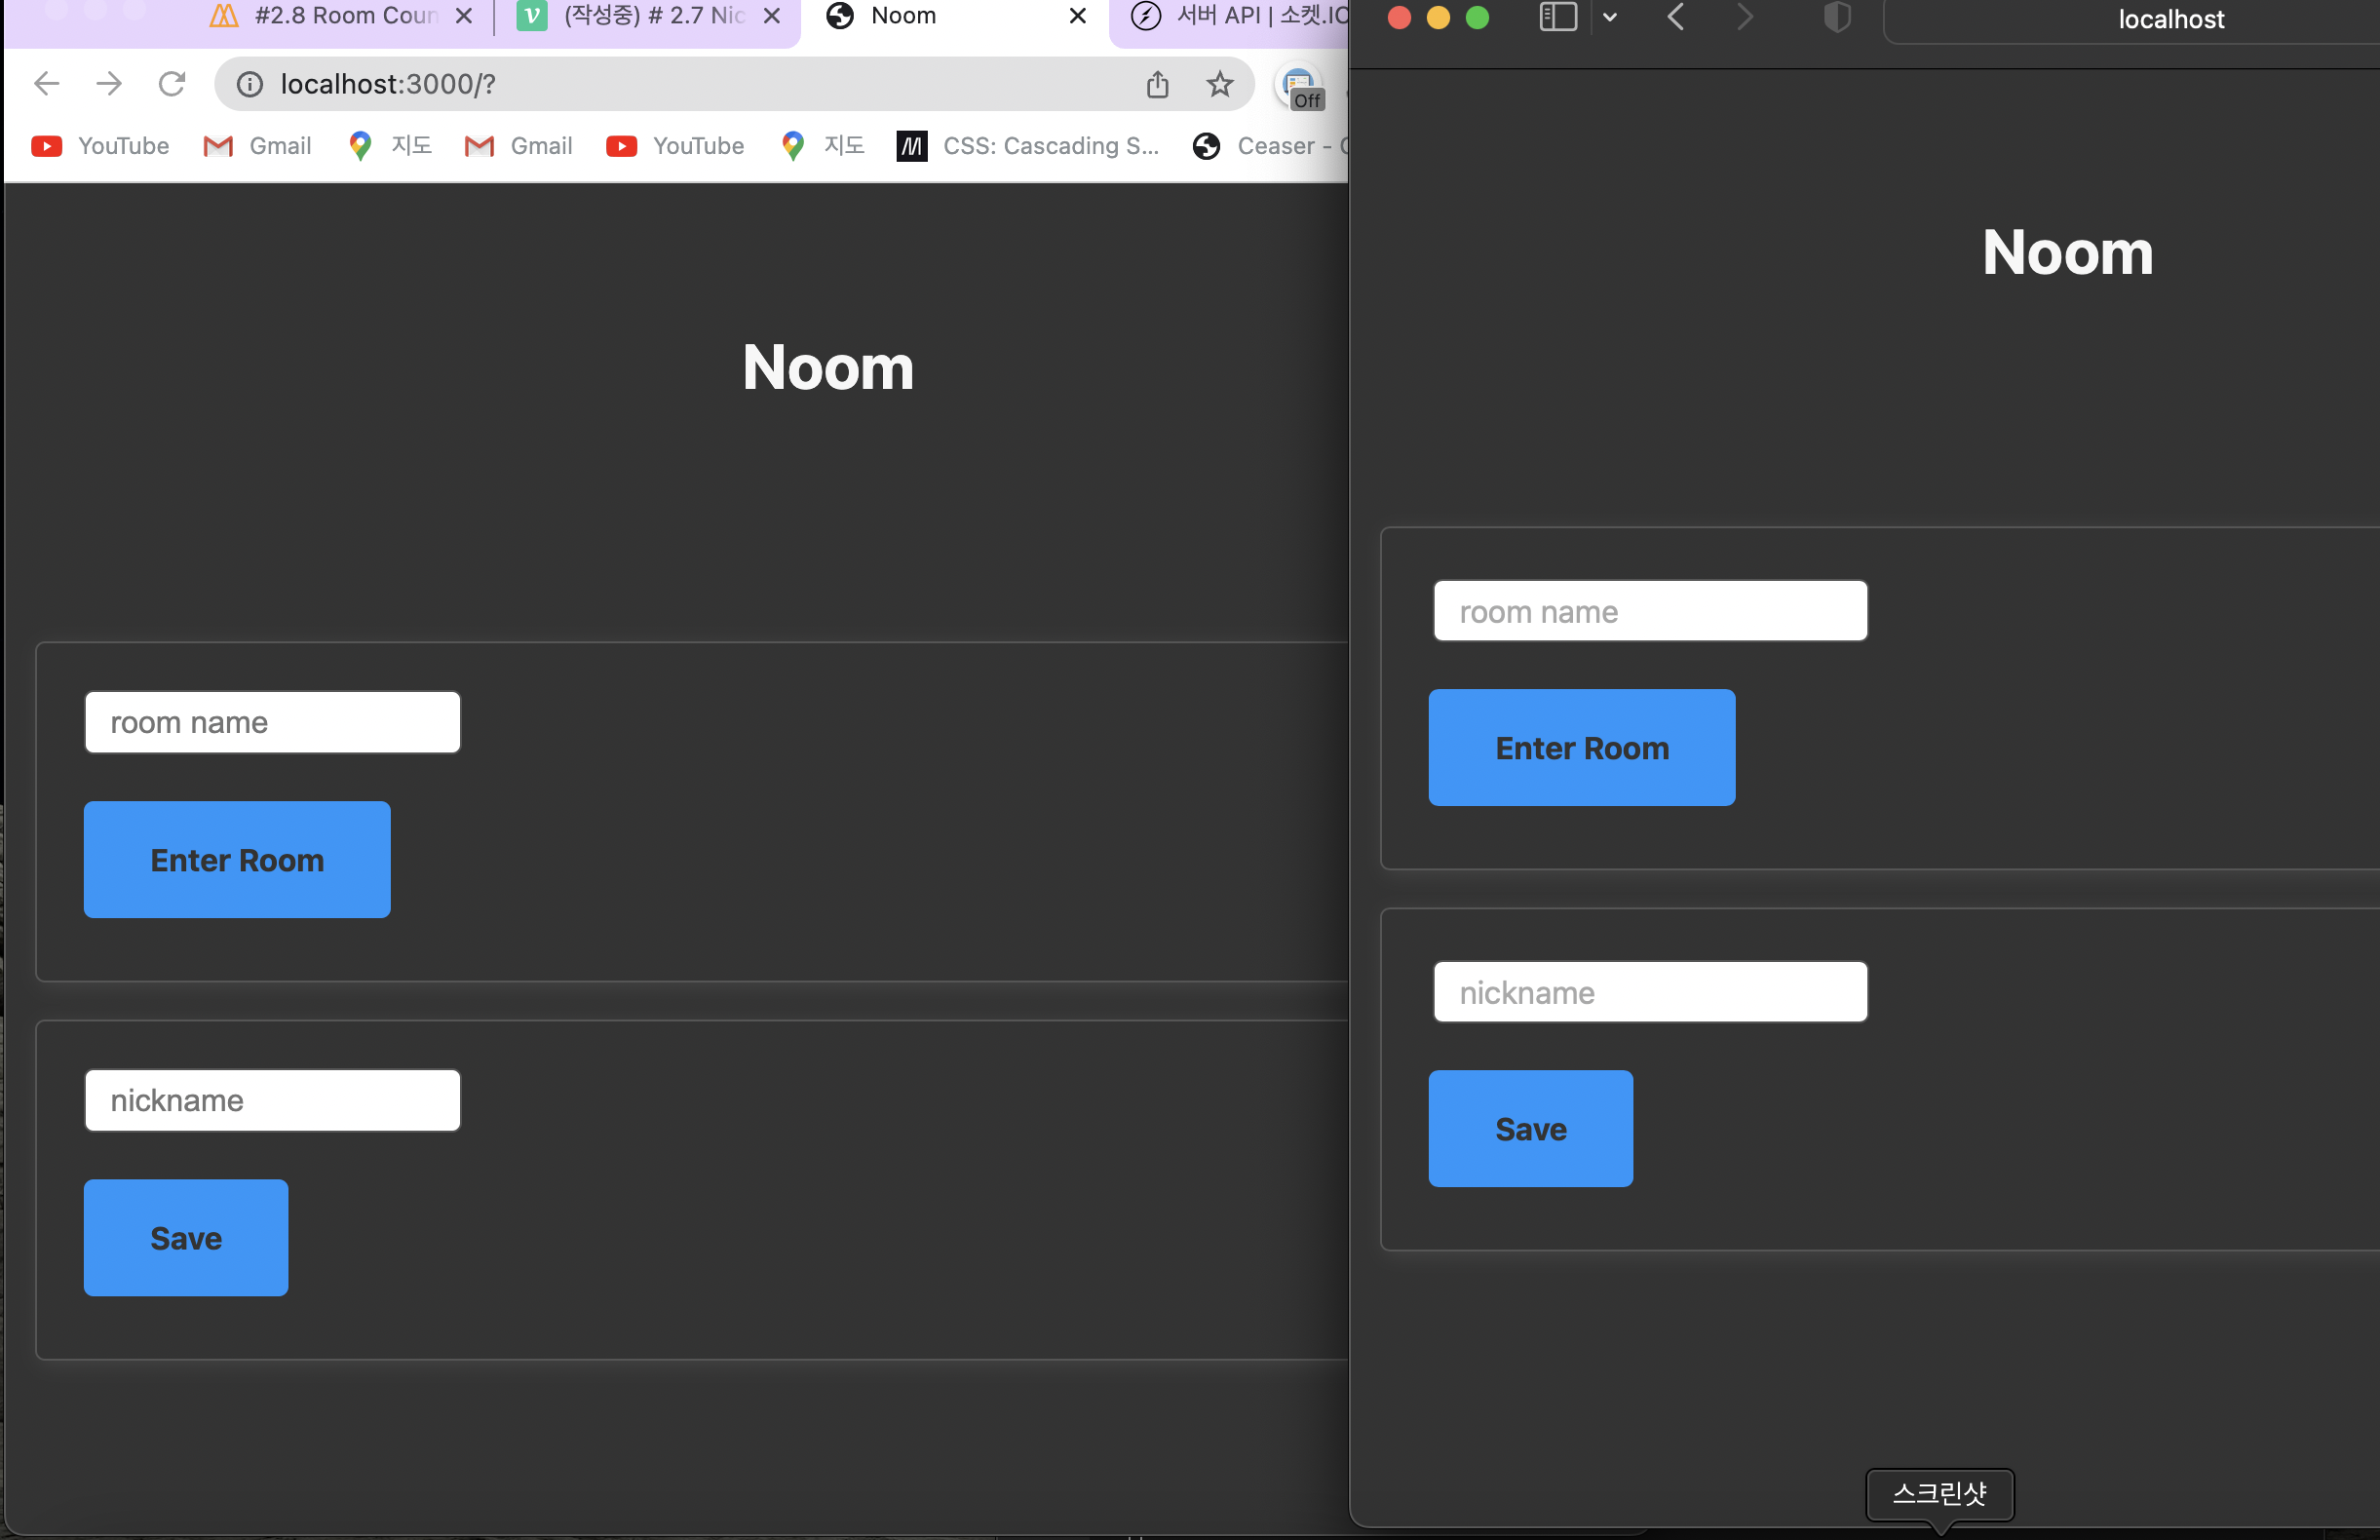The width and height of the screenshot is (2380, 1540).
Task: Click Safari localhost address bar
Action: pos(2170,20)
